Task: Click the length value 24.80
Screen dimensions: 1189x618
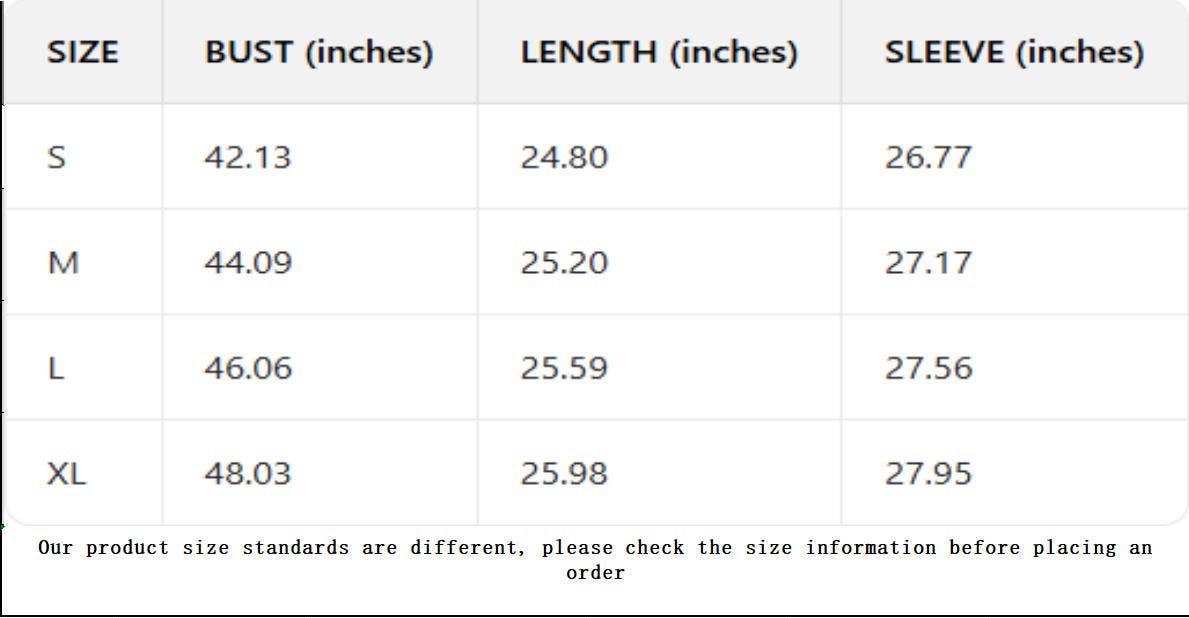Action: [564, 158]
